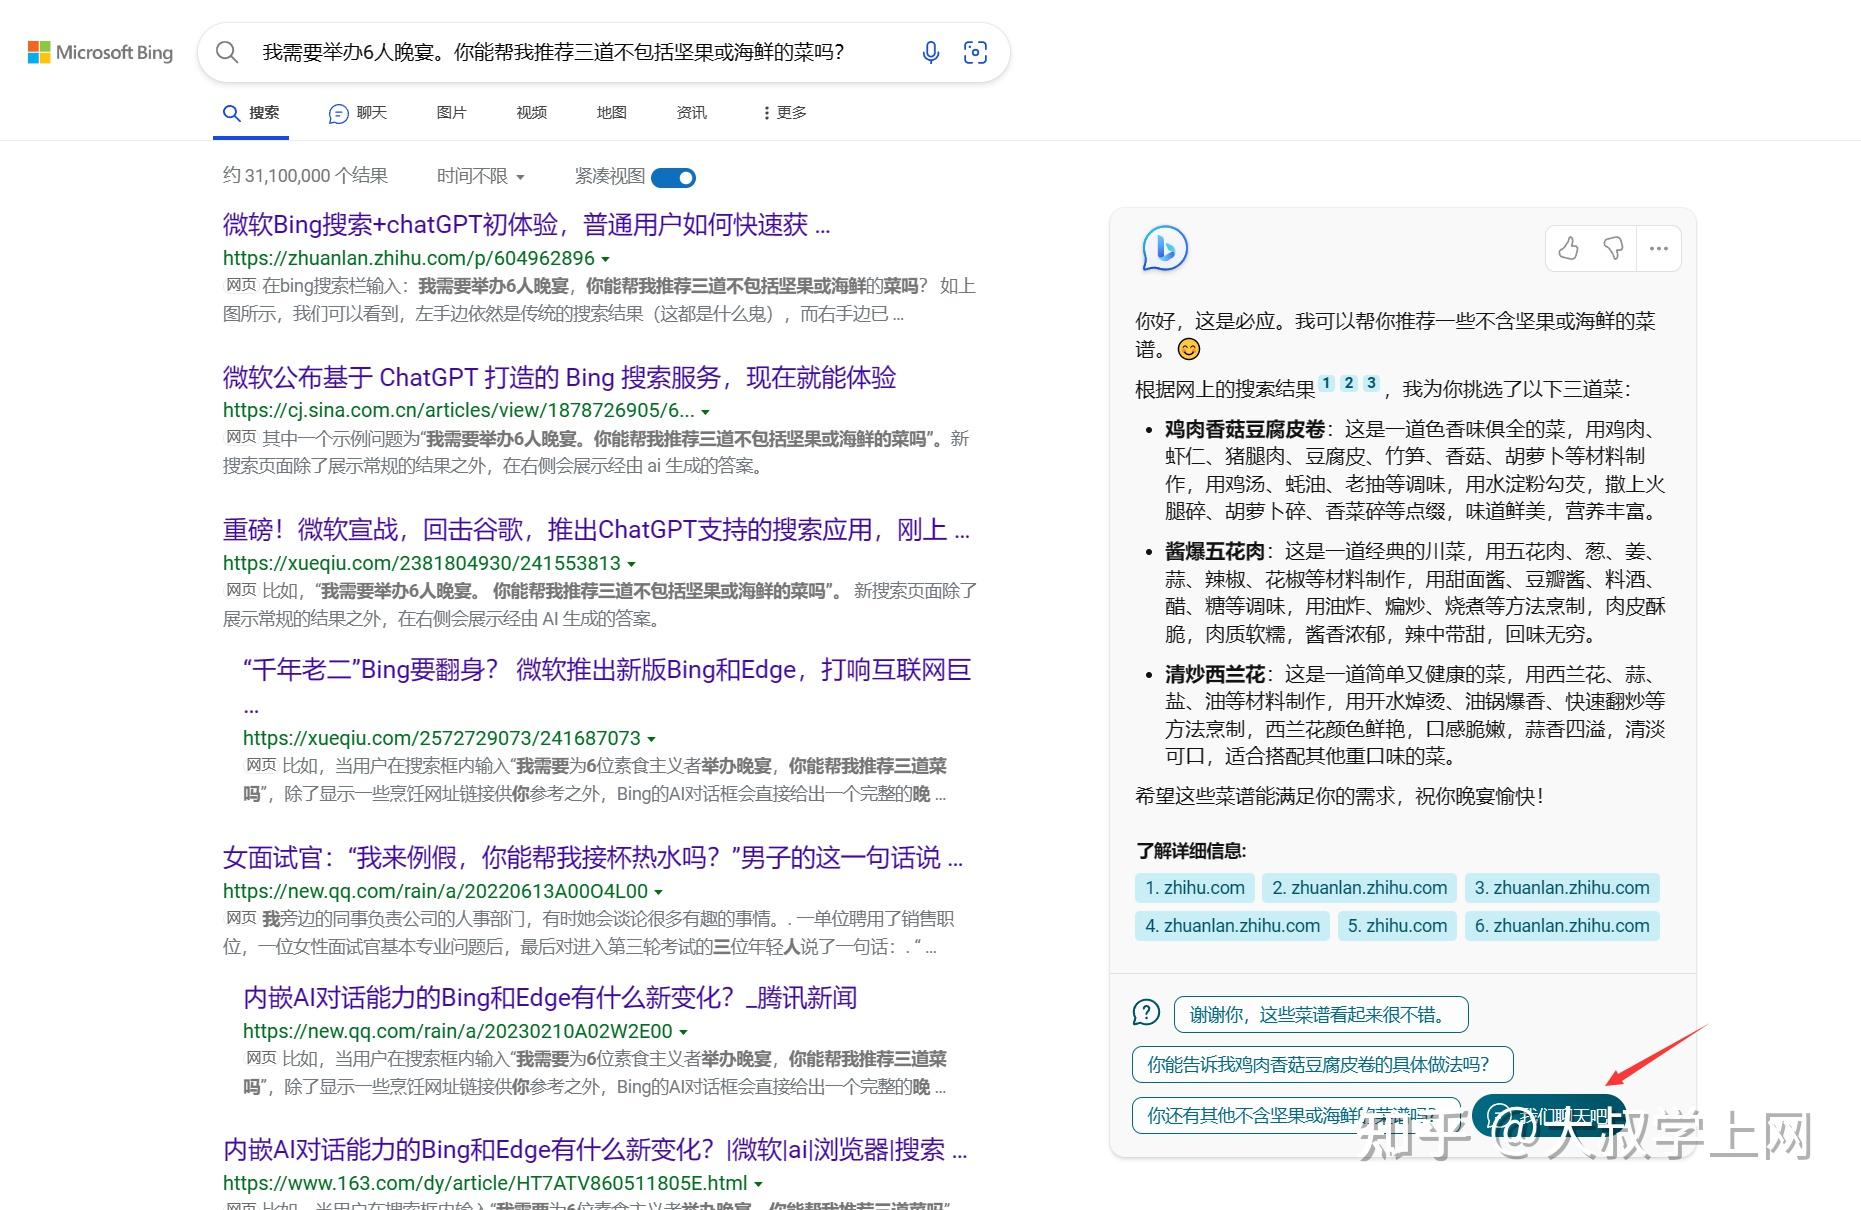This screenshot has height=1210, width=1861.
Task: Click dish name 鸡肉香菇豆腐皮卷 in answer
Action: click(1245, 429)
